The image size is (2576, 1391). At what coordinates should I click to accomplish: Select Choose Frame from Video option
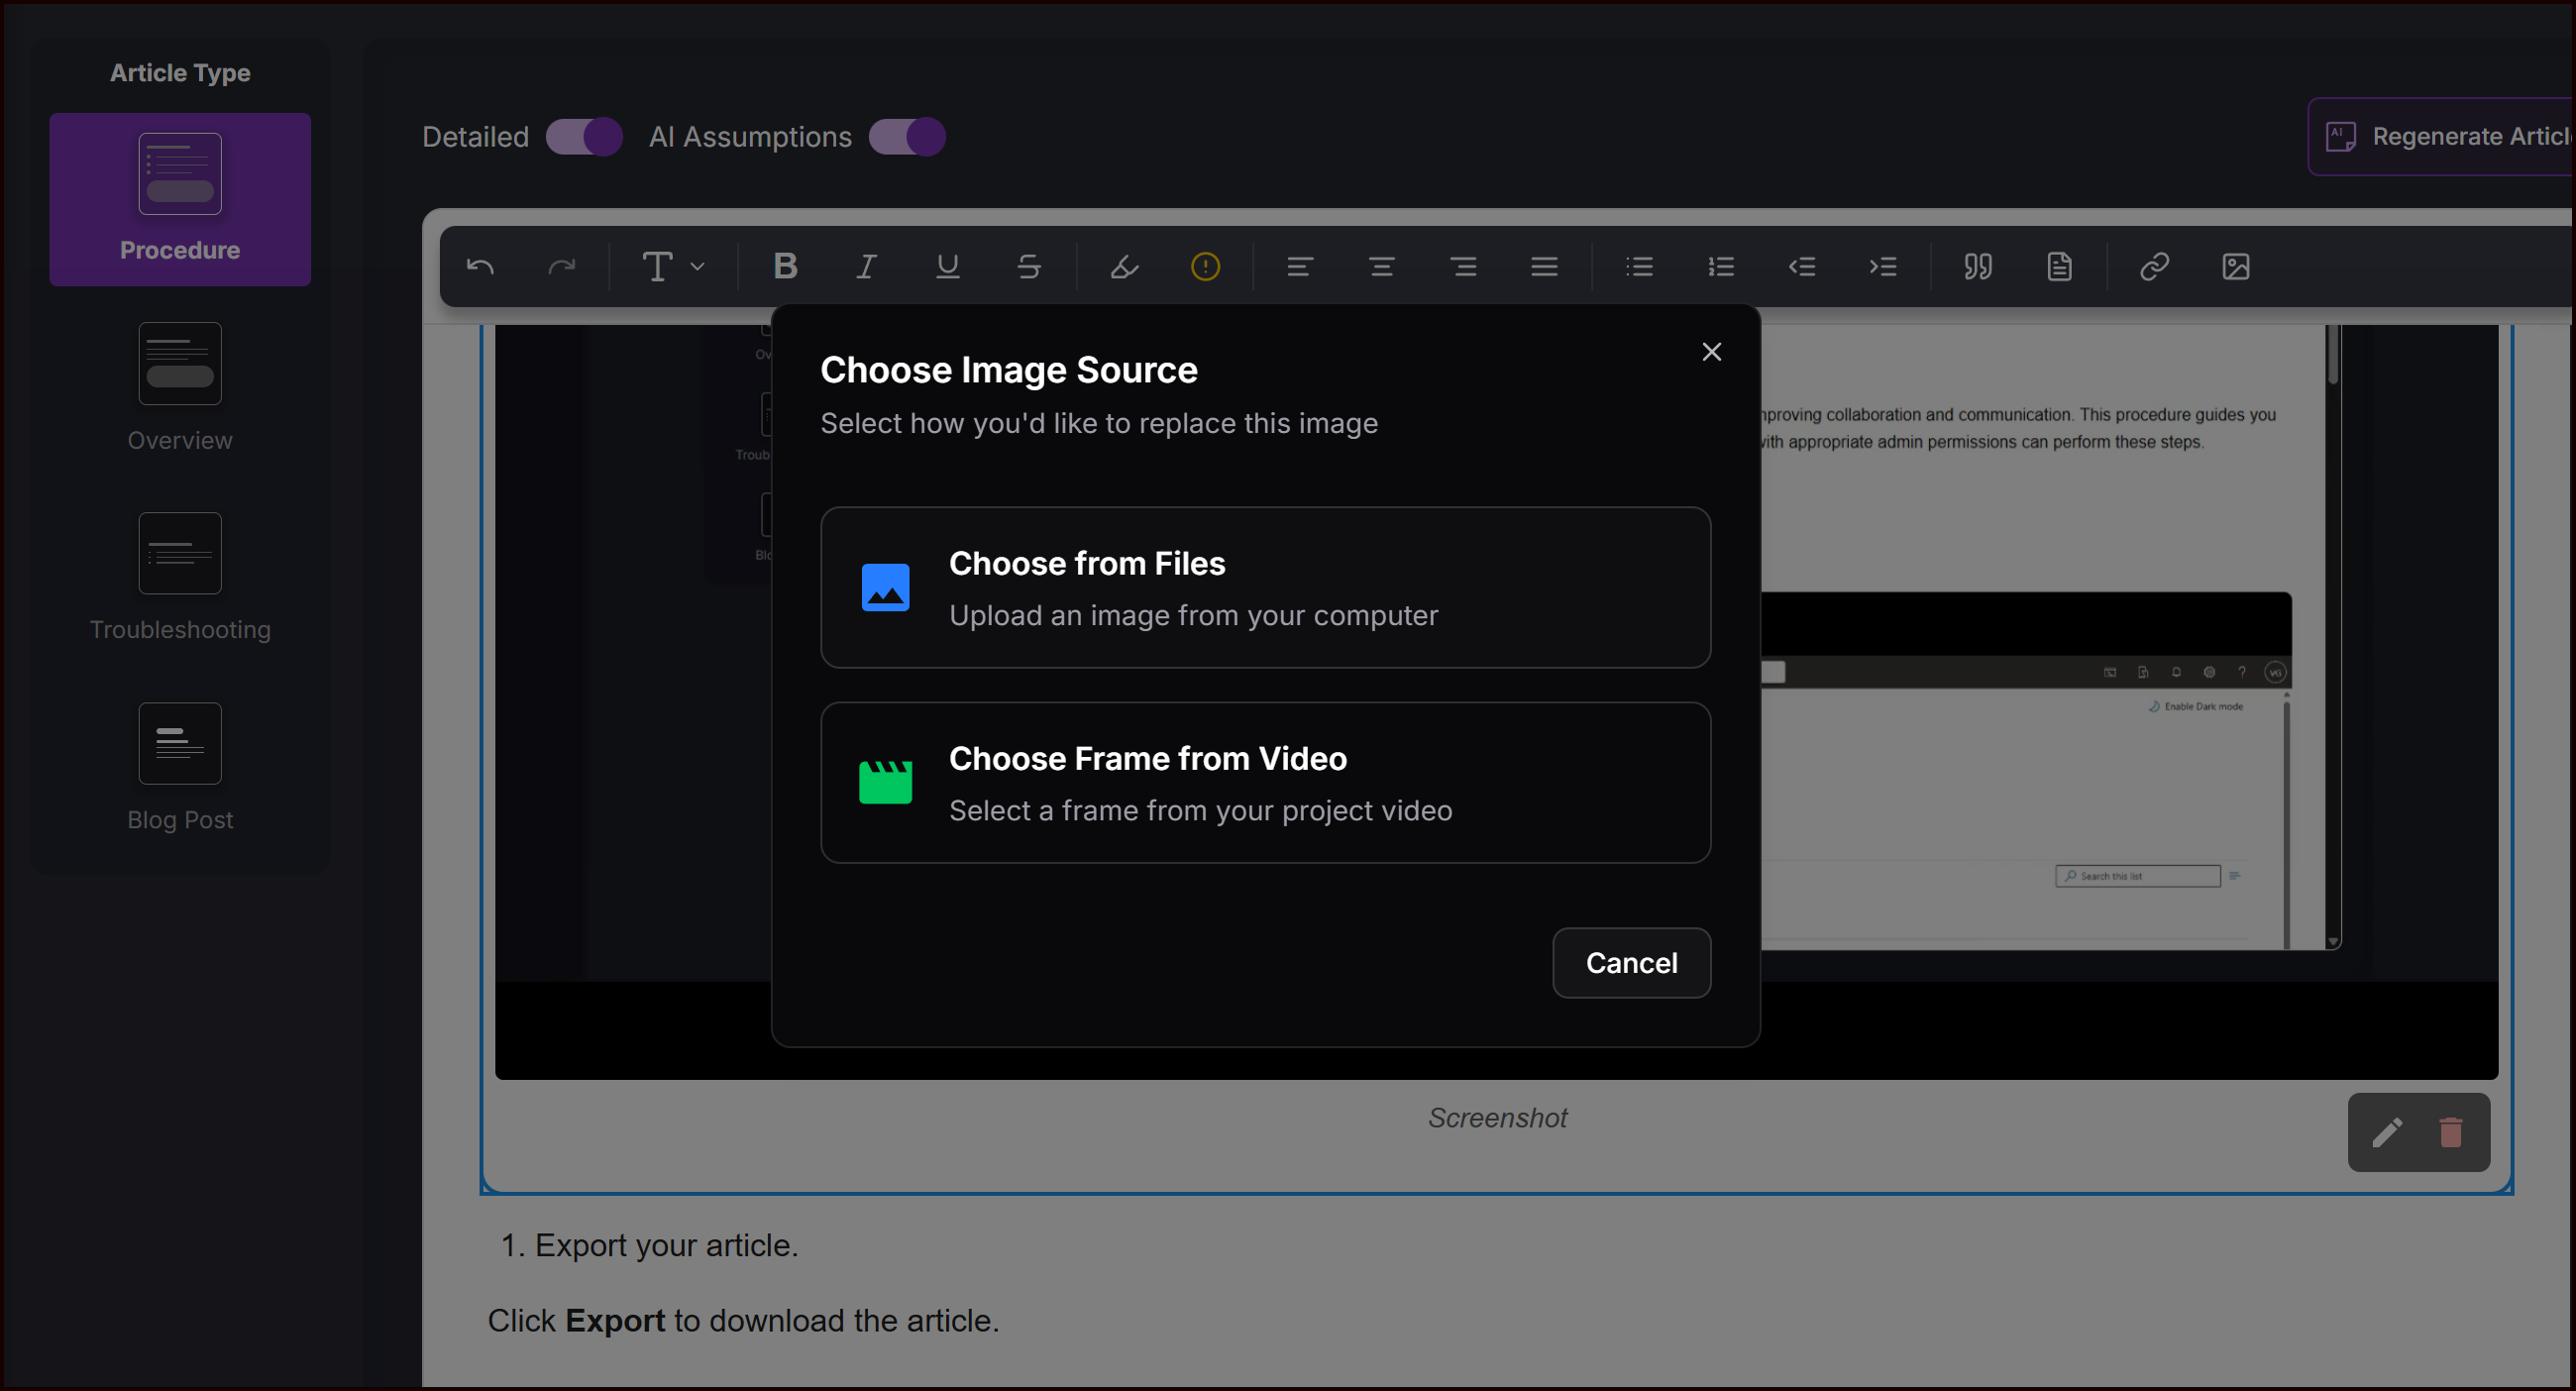point(1265,783)
